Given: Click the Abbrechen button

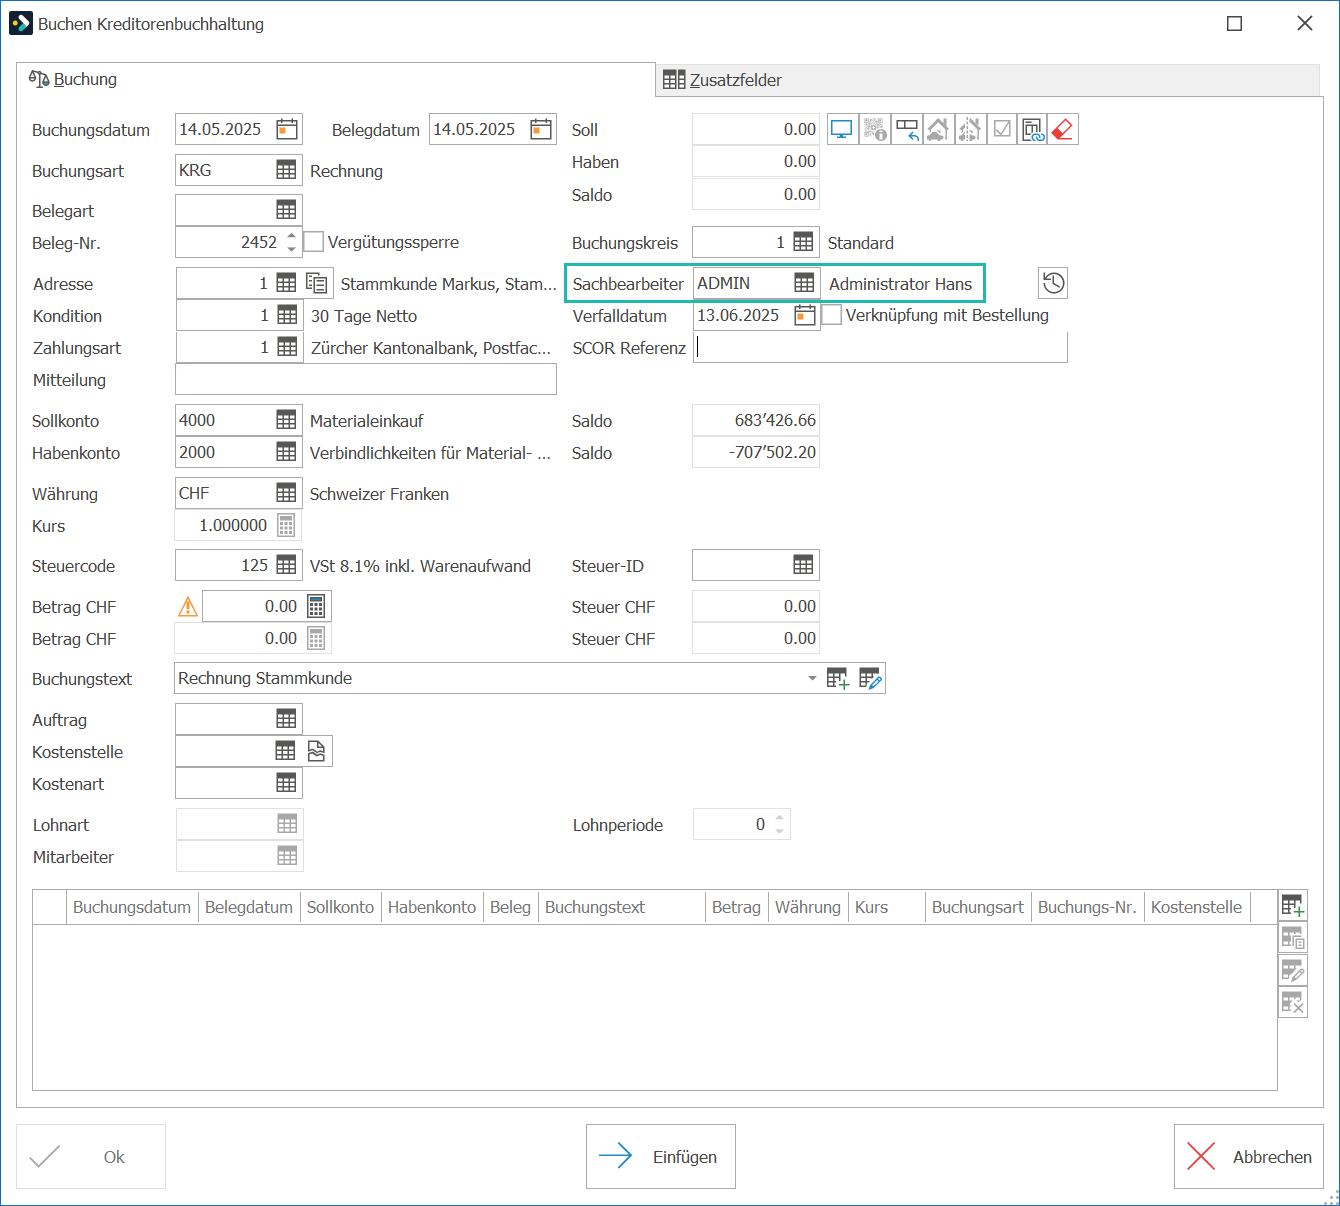Looking at the screenshot, I should [x=1249, y=1156].
